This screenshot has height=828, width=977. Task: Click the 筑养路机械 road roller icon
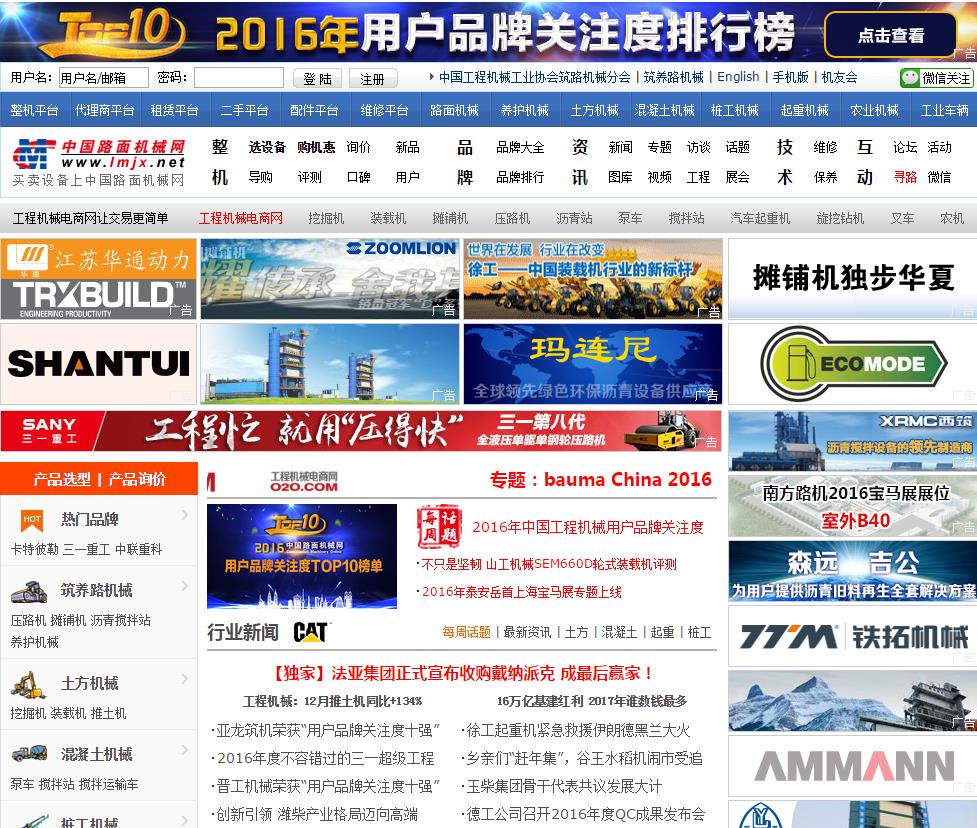[29, 591]
